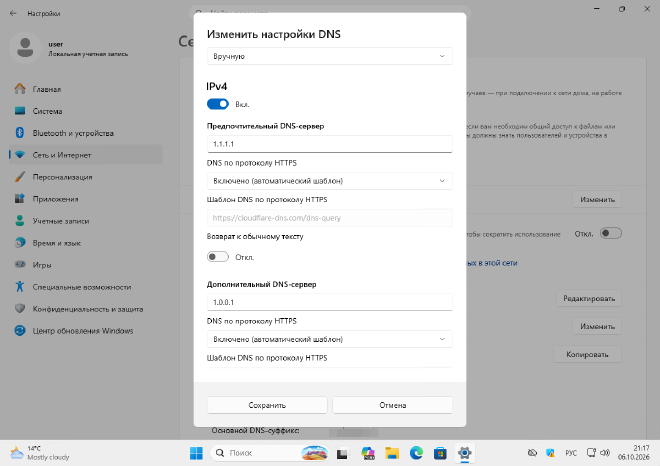This screenshot has width=660, height=466.
Task: Click the Учетные записи person icon
Action: [20, 221]
